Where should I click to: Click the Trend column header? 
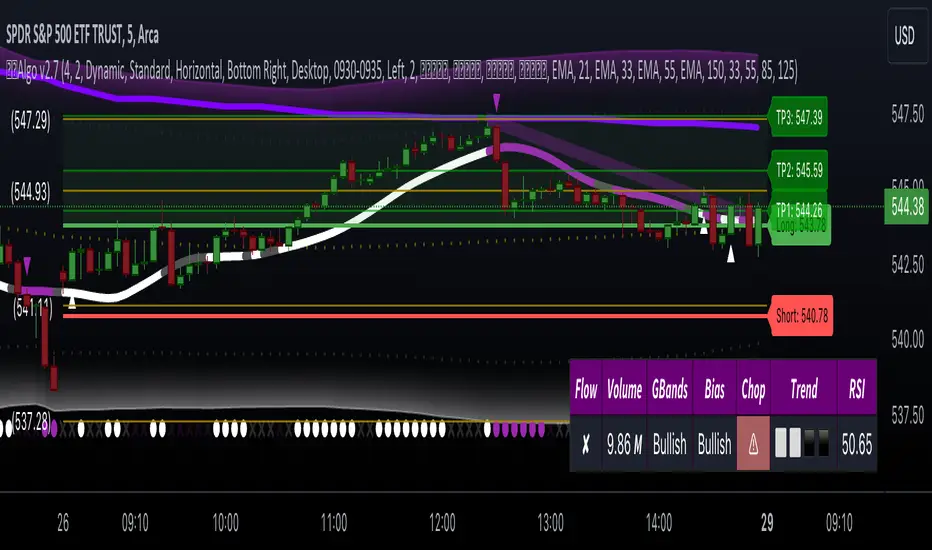point(804,389)
